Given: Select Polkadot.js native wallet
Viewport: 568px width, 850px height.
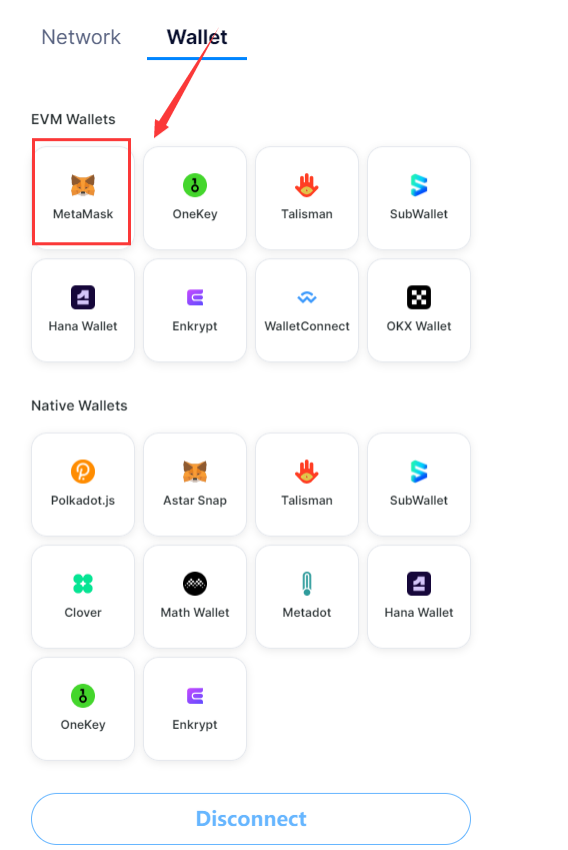Looking at the screenshot, I should pos(83,484).
